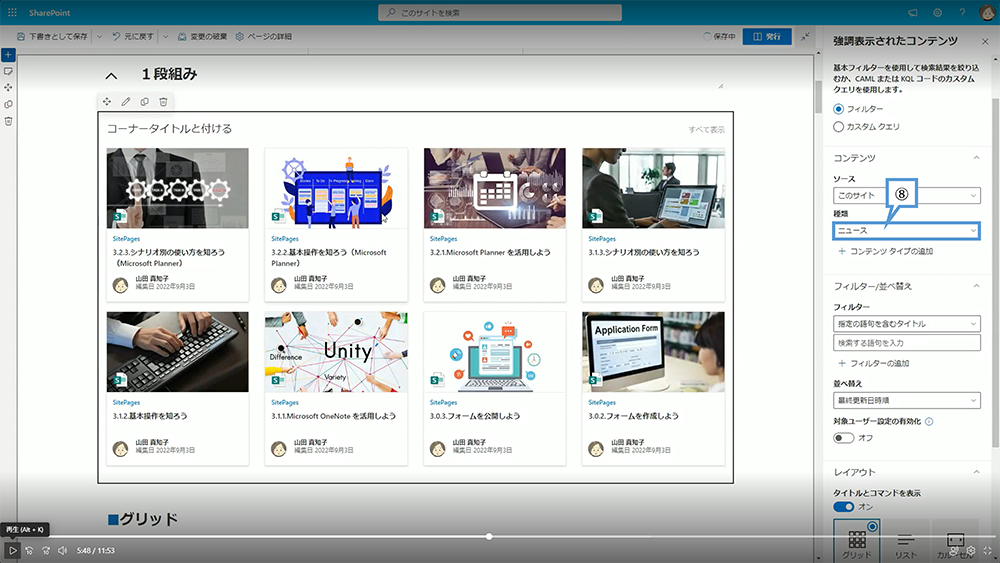Open the Unity thumbnail of 3.1.1.Microsoft OneNote card
1000x563 pixels.
tap(336, 352)
